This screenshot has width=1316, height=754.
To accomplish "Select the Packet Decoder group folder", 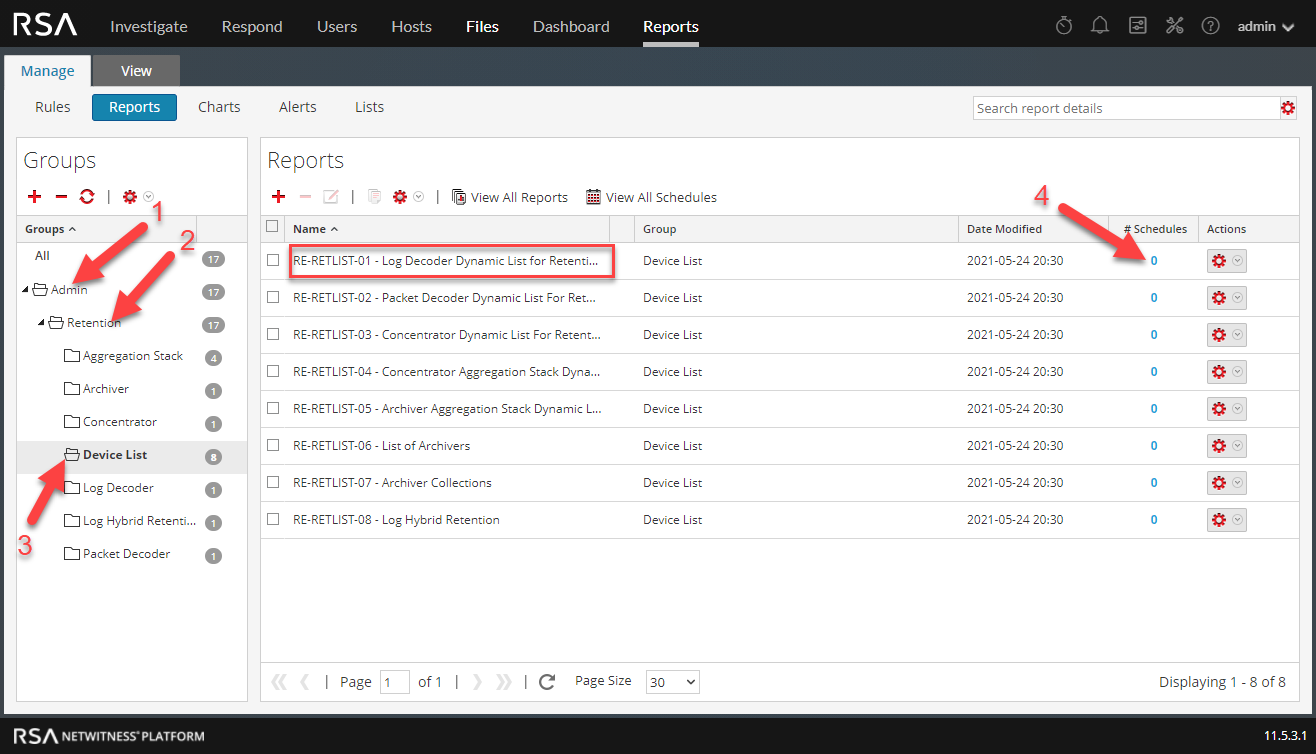I will (x=126, y=554).
